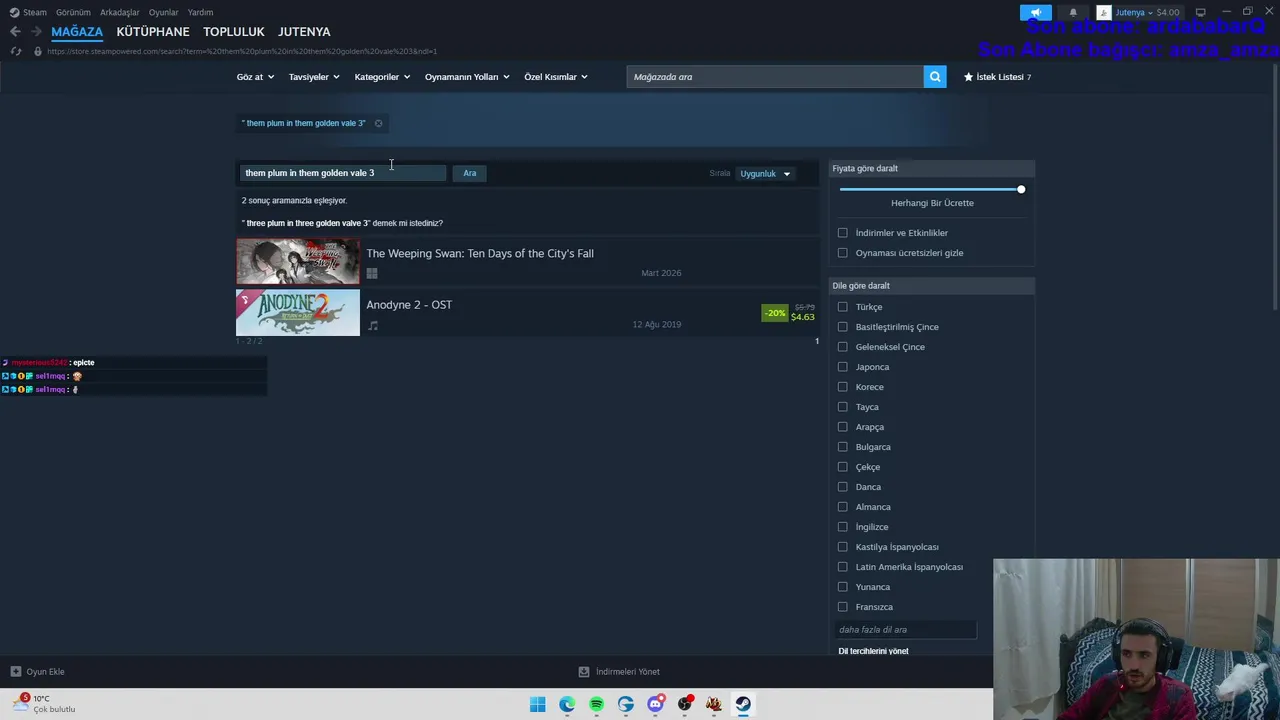Expand the Özel Kısımlar dropdown
This screenshot has height=720, width=1280.
pyautogui.click(x=556, y=77)
